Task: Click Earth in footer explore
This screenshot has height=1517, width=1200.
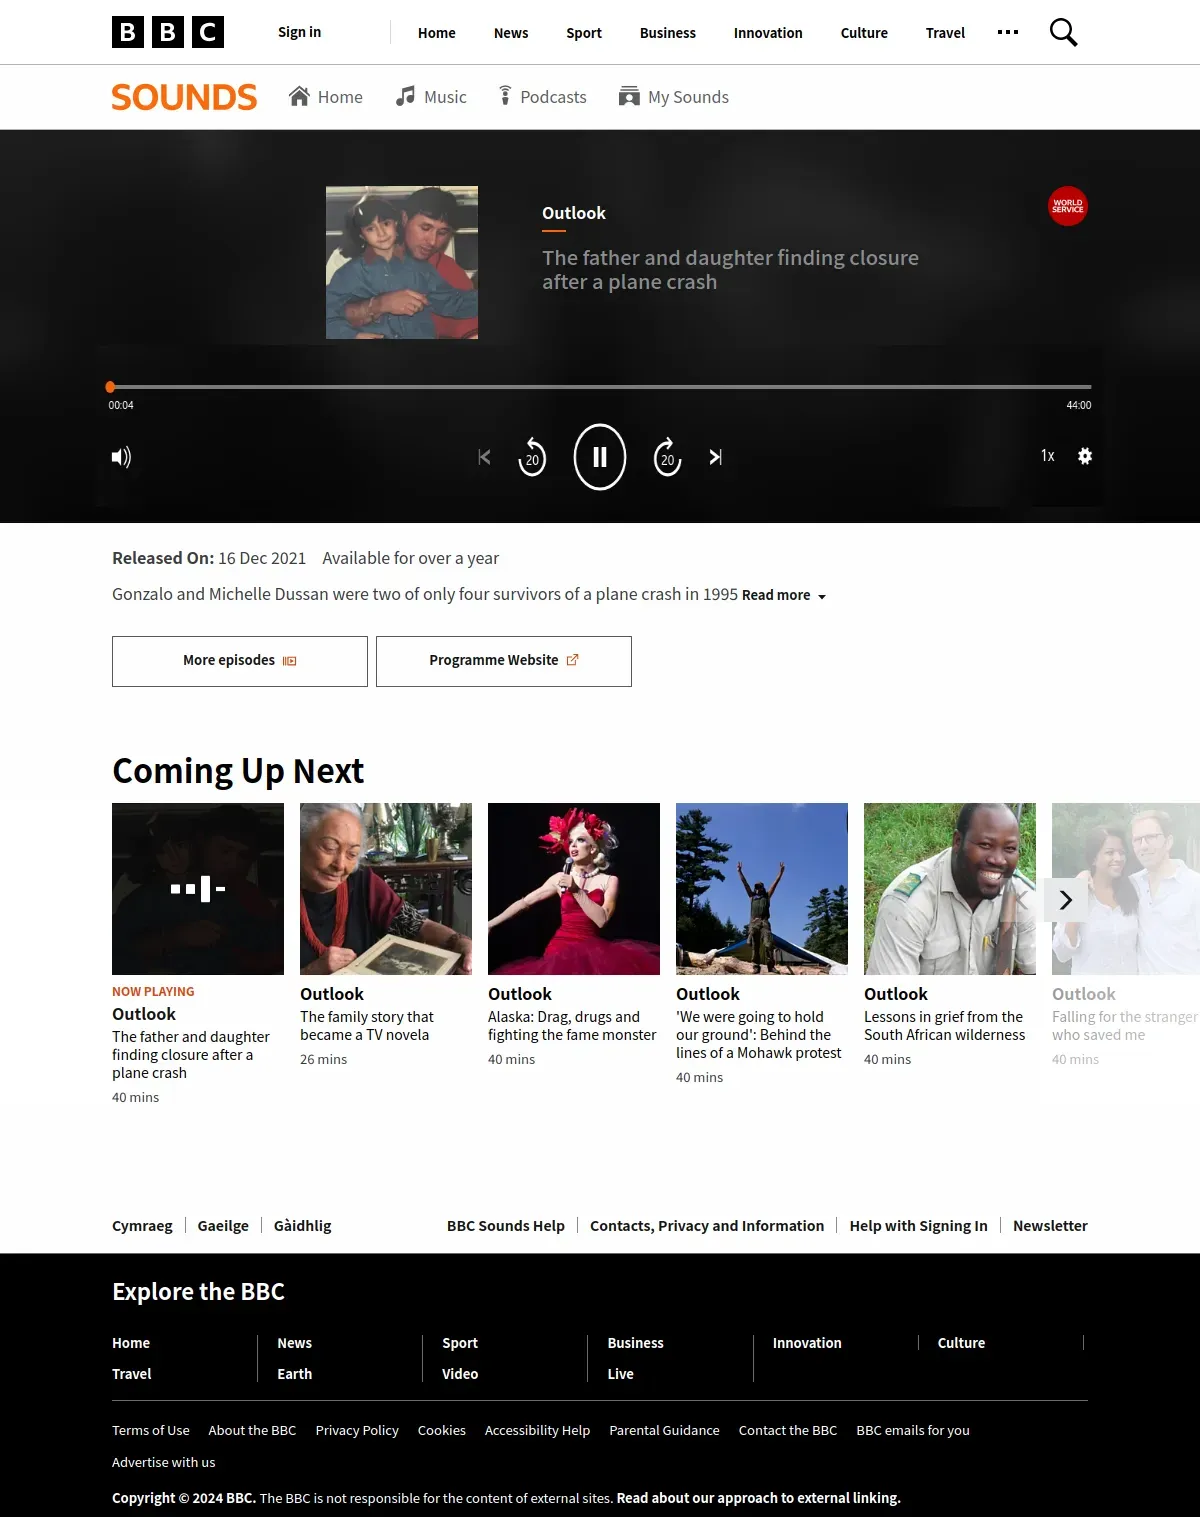Action: pyautogui.click(x=295, y=1374)
